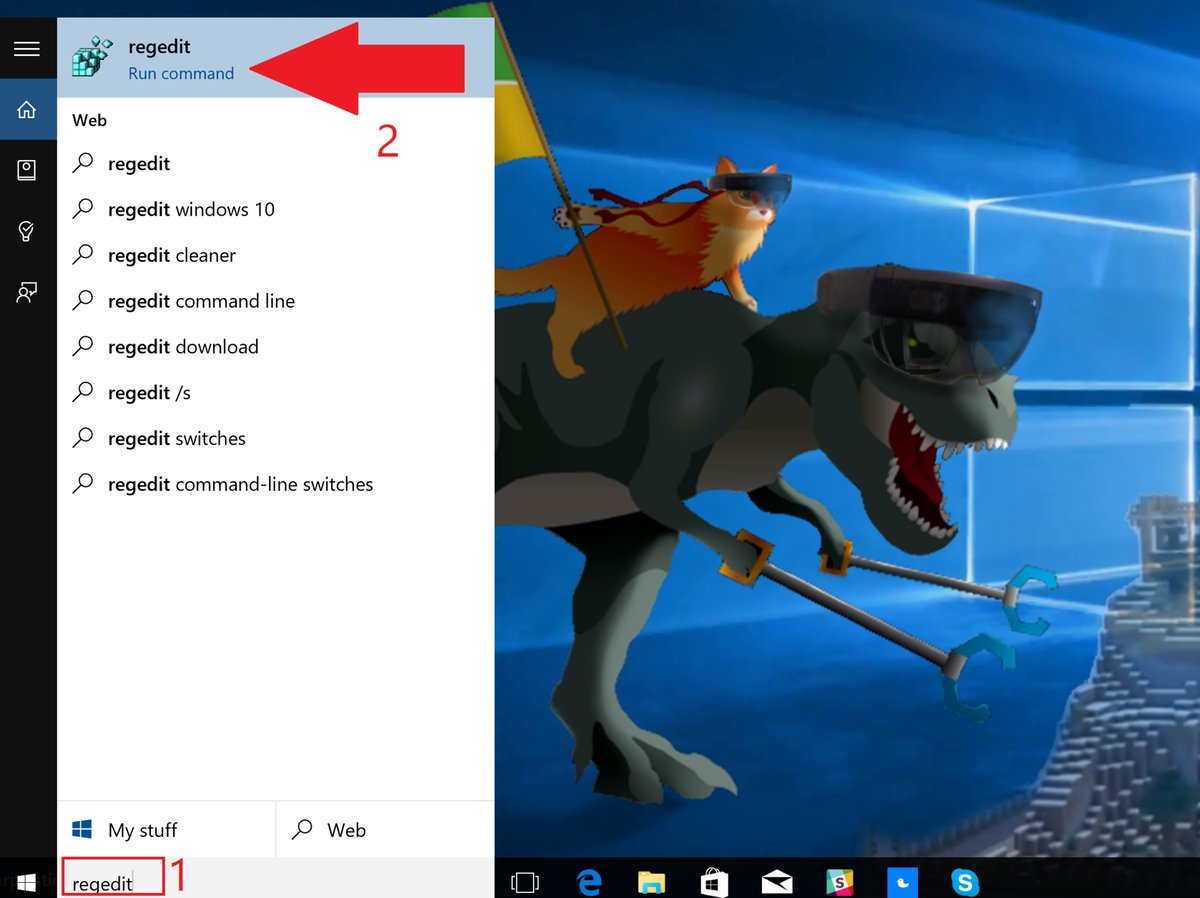The width and height of the screenshot is (1200, 898).
Task: Switch to Web search filter
Action: (x=385, y=830)
